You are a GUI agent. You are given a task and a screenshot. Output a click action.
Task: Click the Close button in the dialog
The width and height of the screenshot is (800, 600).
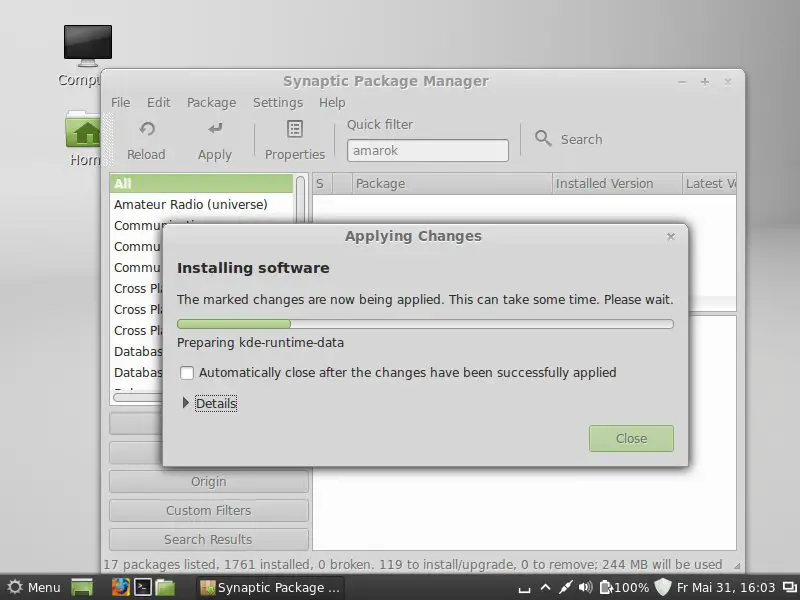[631, 439]
